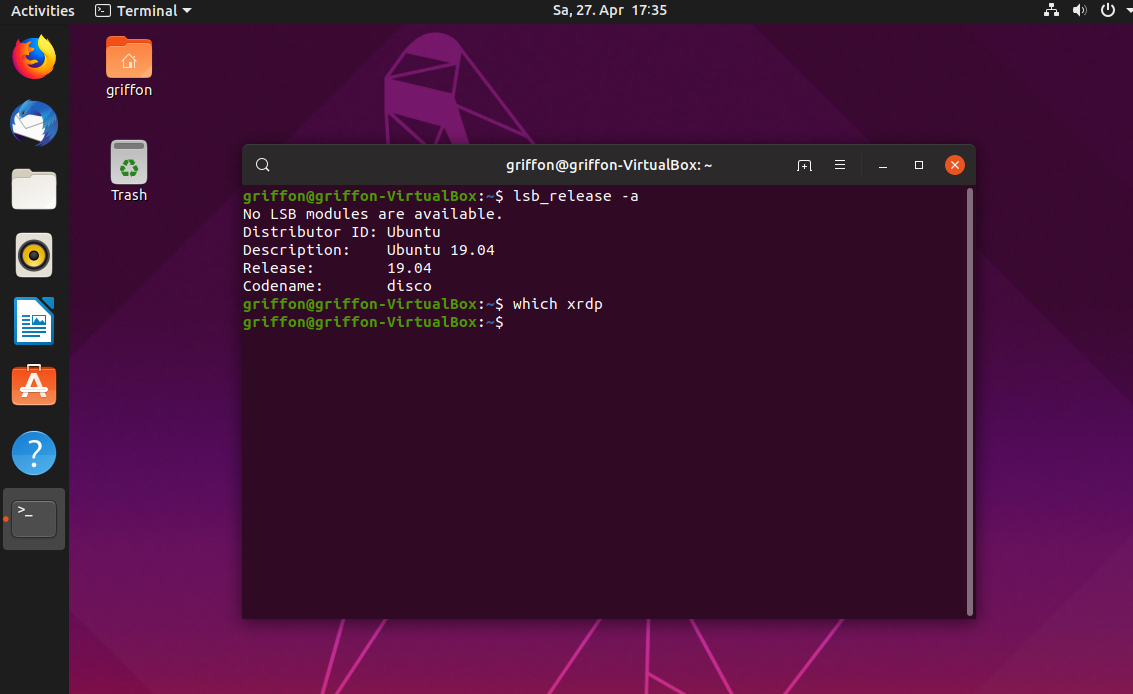Viewport: 1133px width, 694px height.
Task: Click the volume icon in the top bar
Action: pos(1079,11)
